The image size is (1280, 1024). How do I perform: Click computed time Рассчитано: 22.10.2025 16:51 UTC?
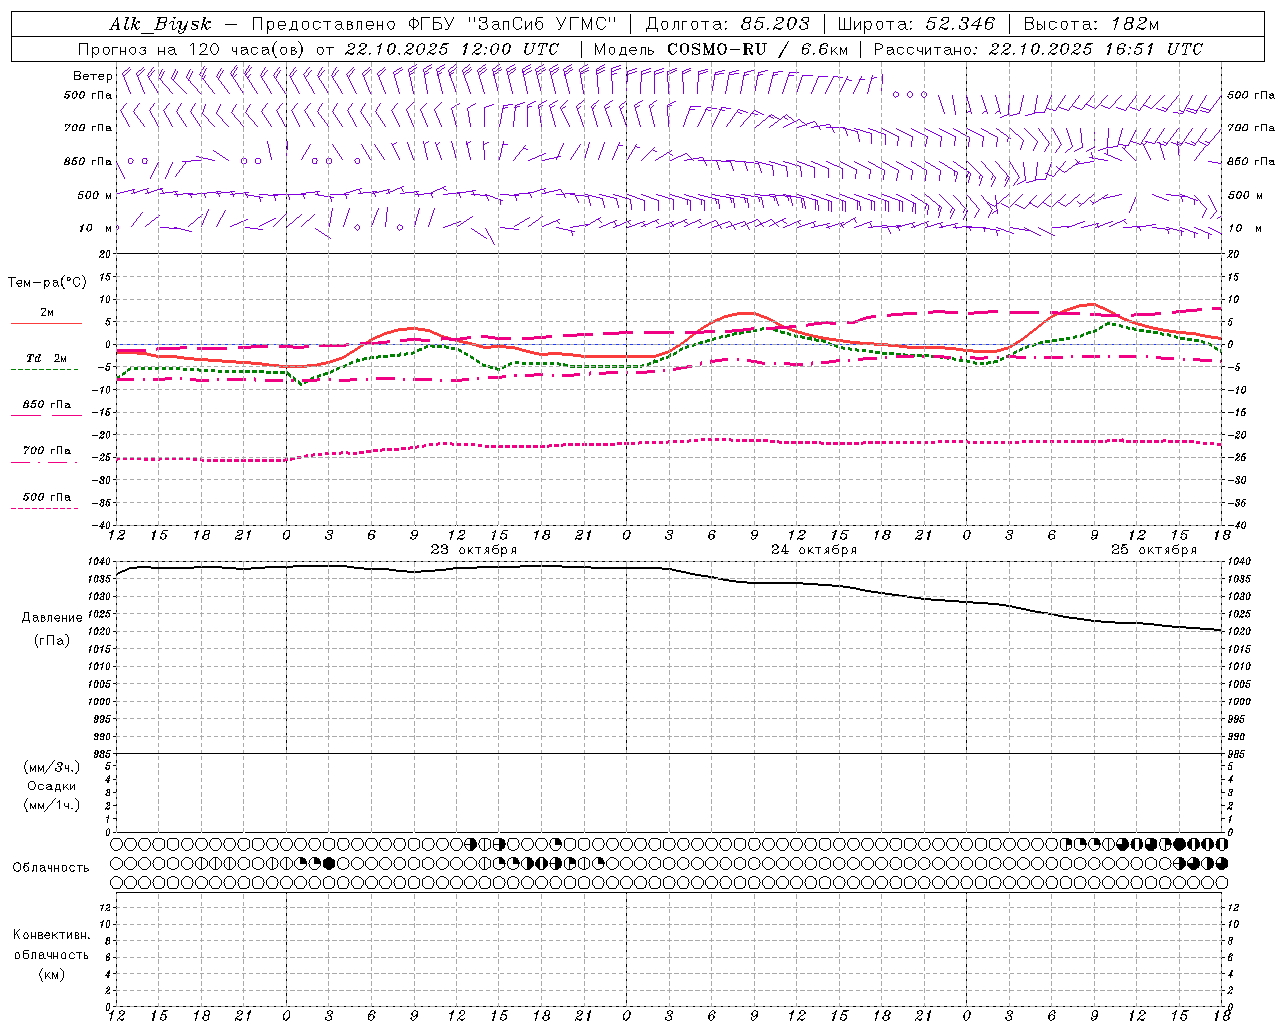coord(1038,49)
